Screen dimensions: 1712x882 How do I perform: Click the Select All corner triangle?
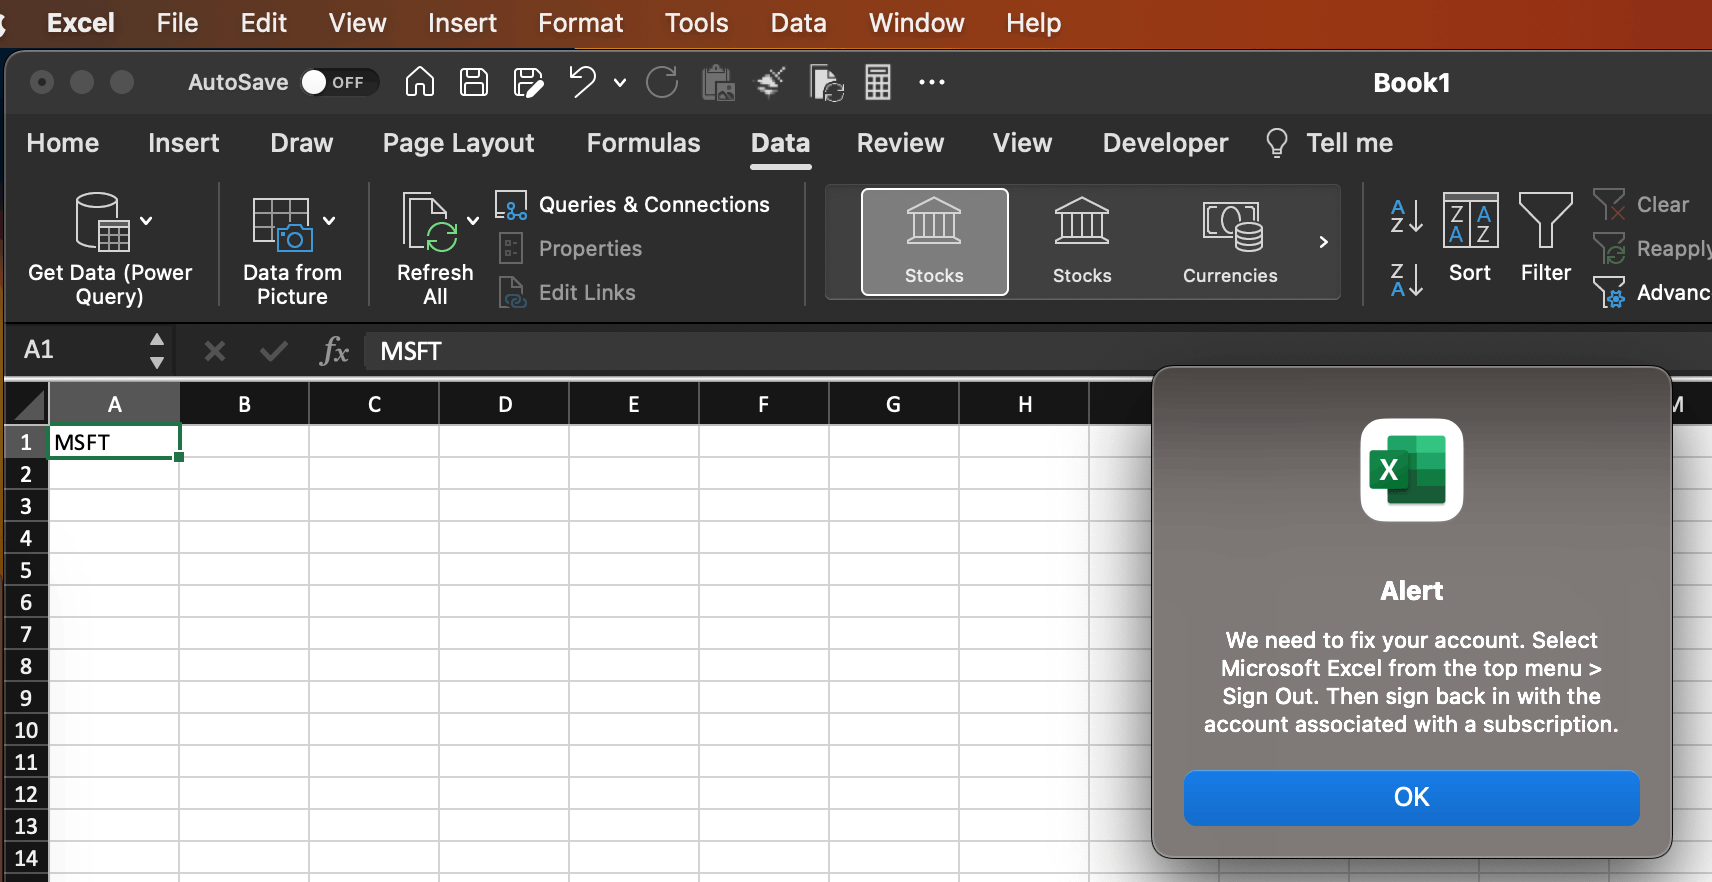coord(28,404)
